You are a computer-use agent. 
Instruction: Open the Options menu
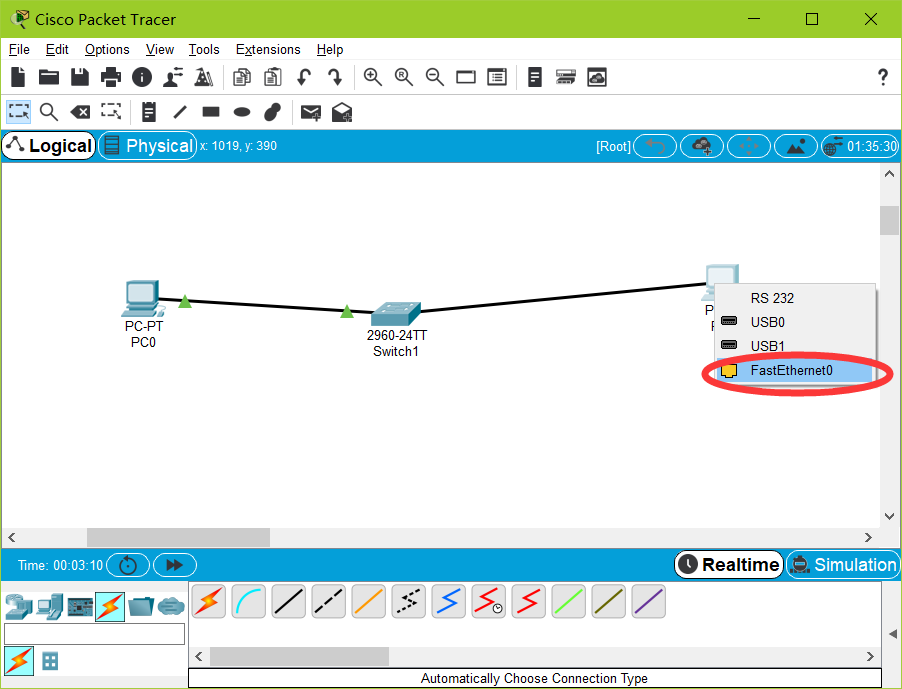107,49
